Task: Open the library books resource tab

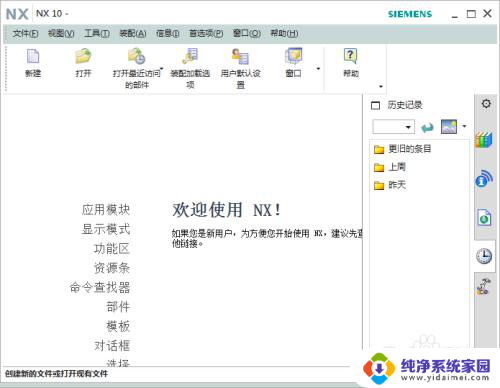Action: pos(484,140)
